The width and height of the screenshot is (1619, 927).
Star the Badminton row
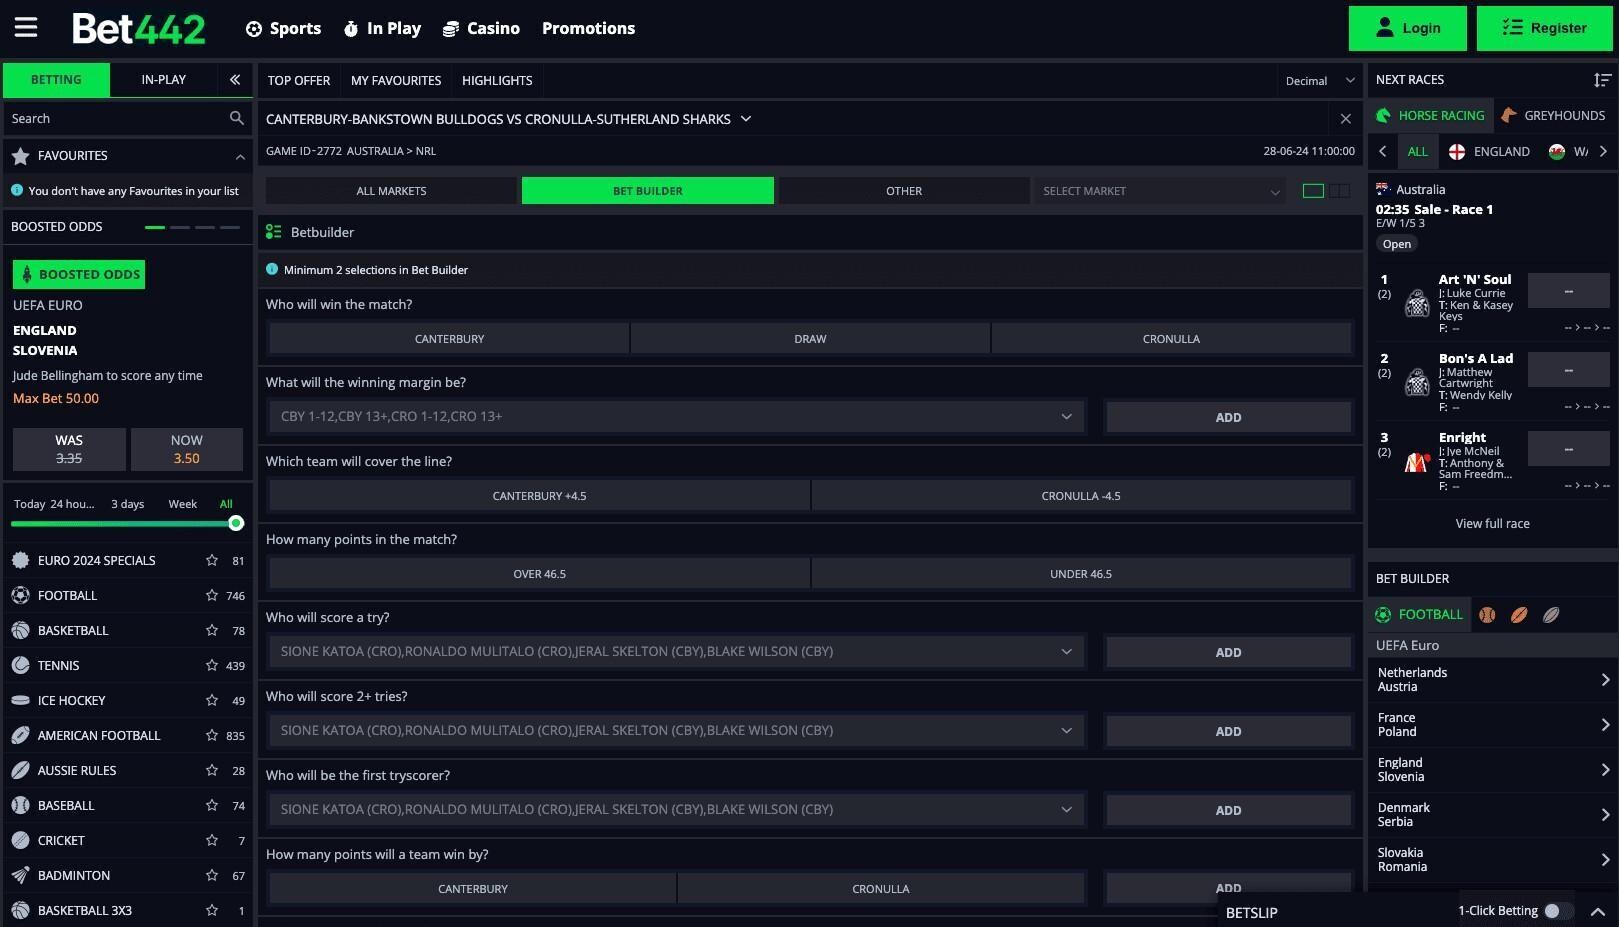[x=212, y=876]
